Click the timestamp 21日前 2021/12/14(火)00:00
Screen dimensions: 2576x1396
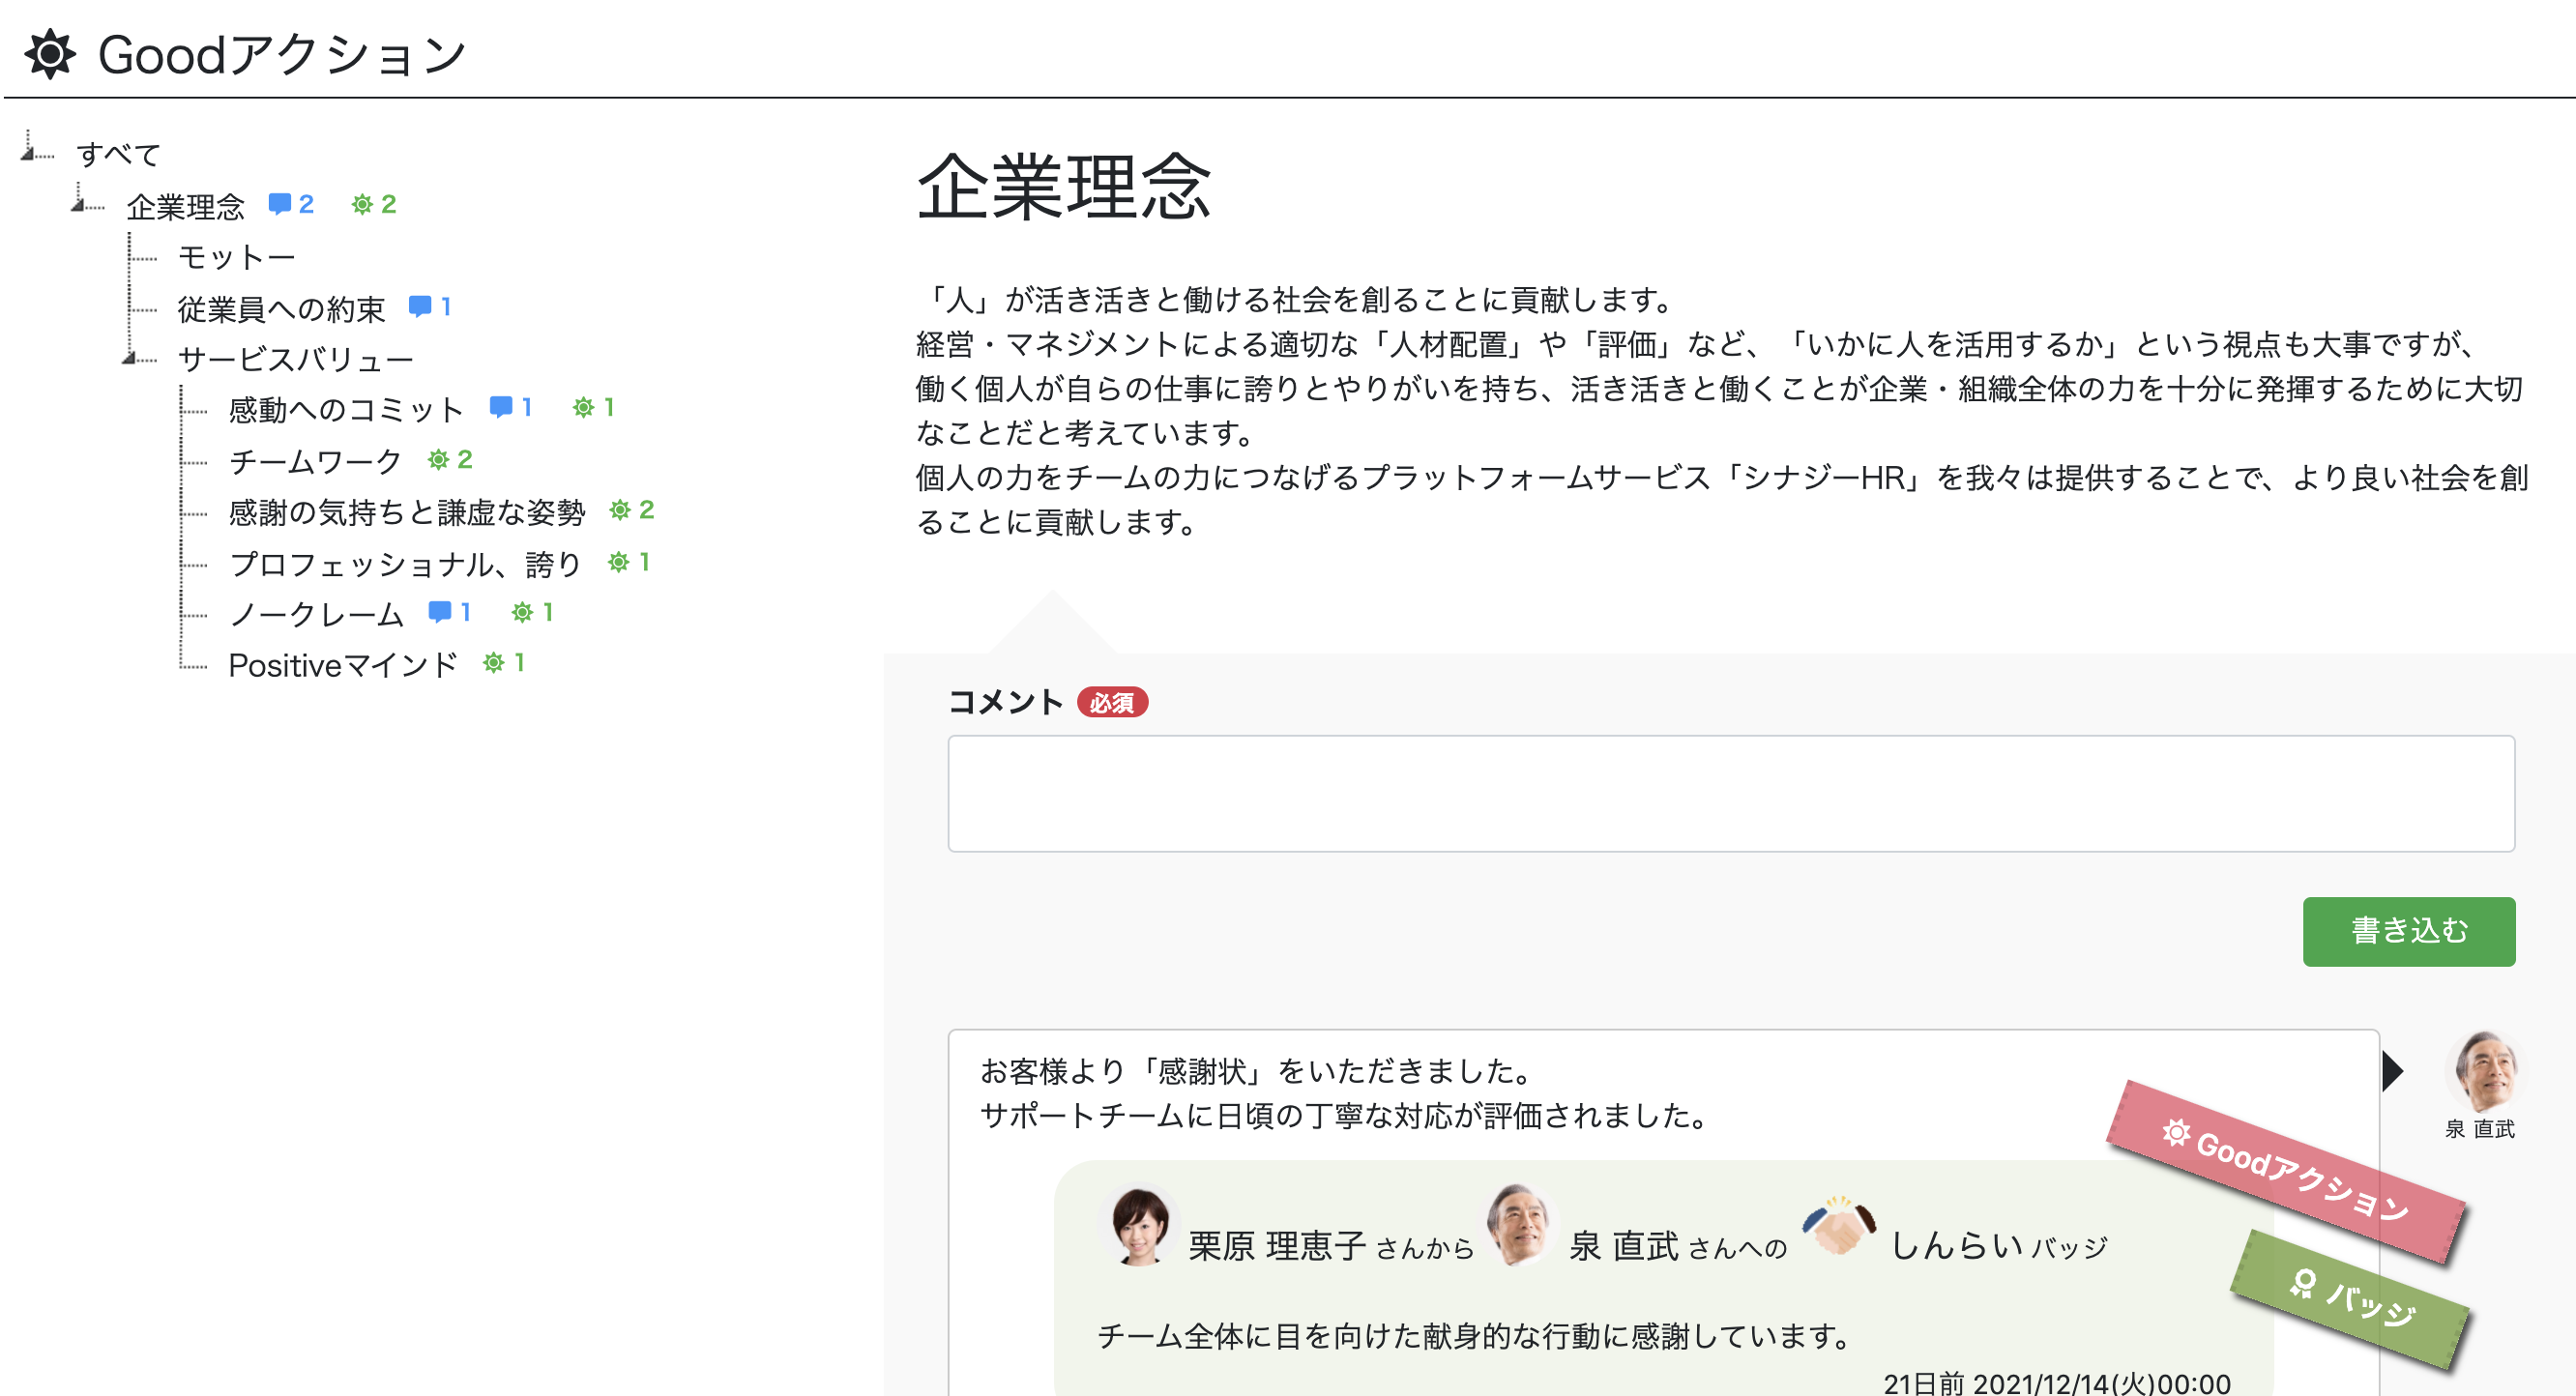coord(2057,1384)
